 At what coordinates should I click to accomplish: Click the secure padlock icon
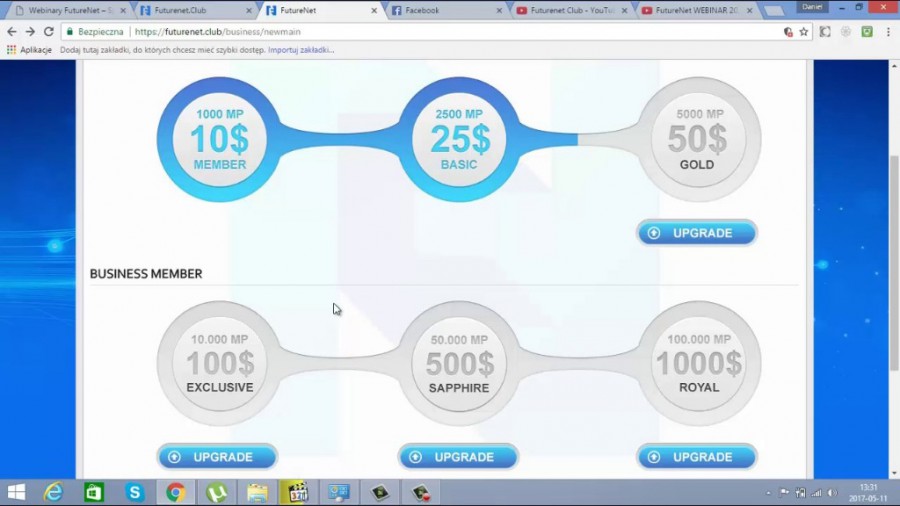click(x=70, y=32)
